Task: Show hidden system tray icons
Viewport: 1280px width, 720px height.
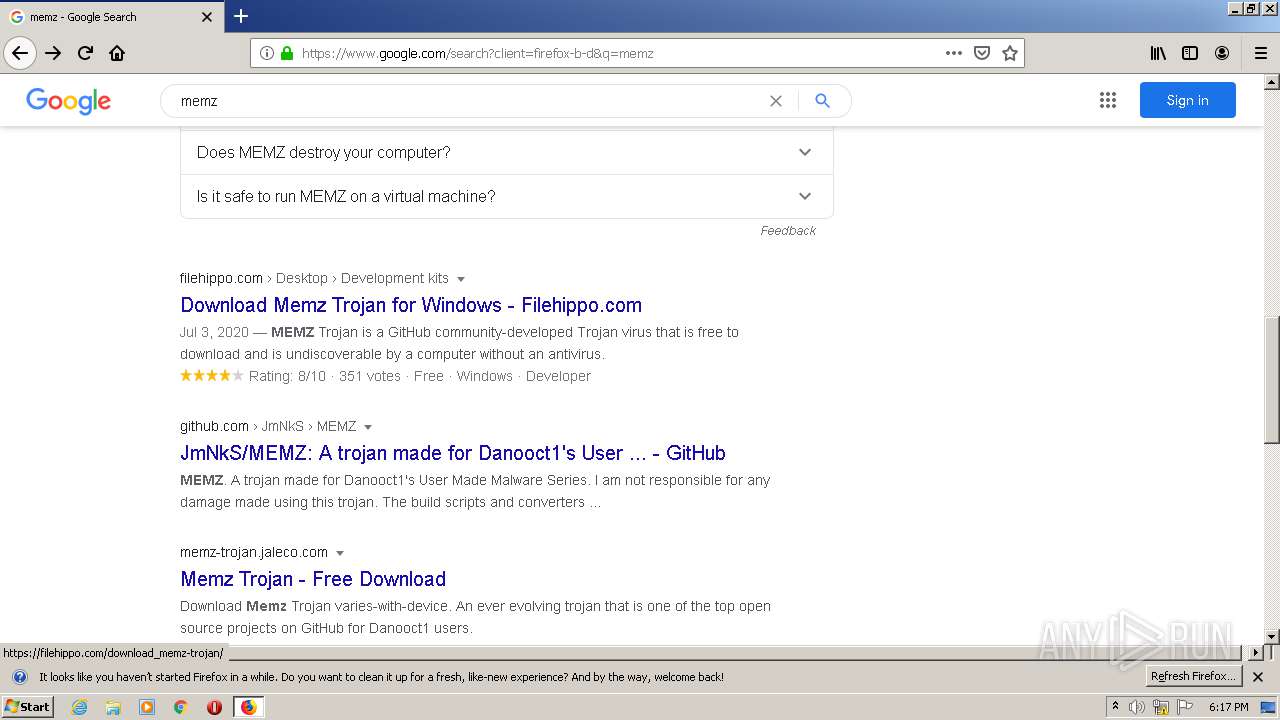Action: [x=1115, y=707]
